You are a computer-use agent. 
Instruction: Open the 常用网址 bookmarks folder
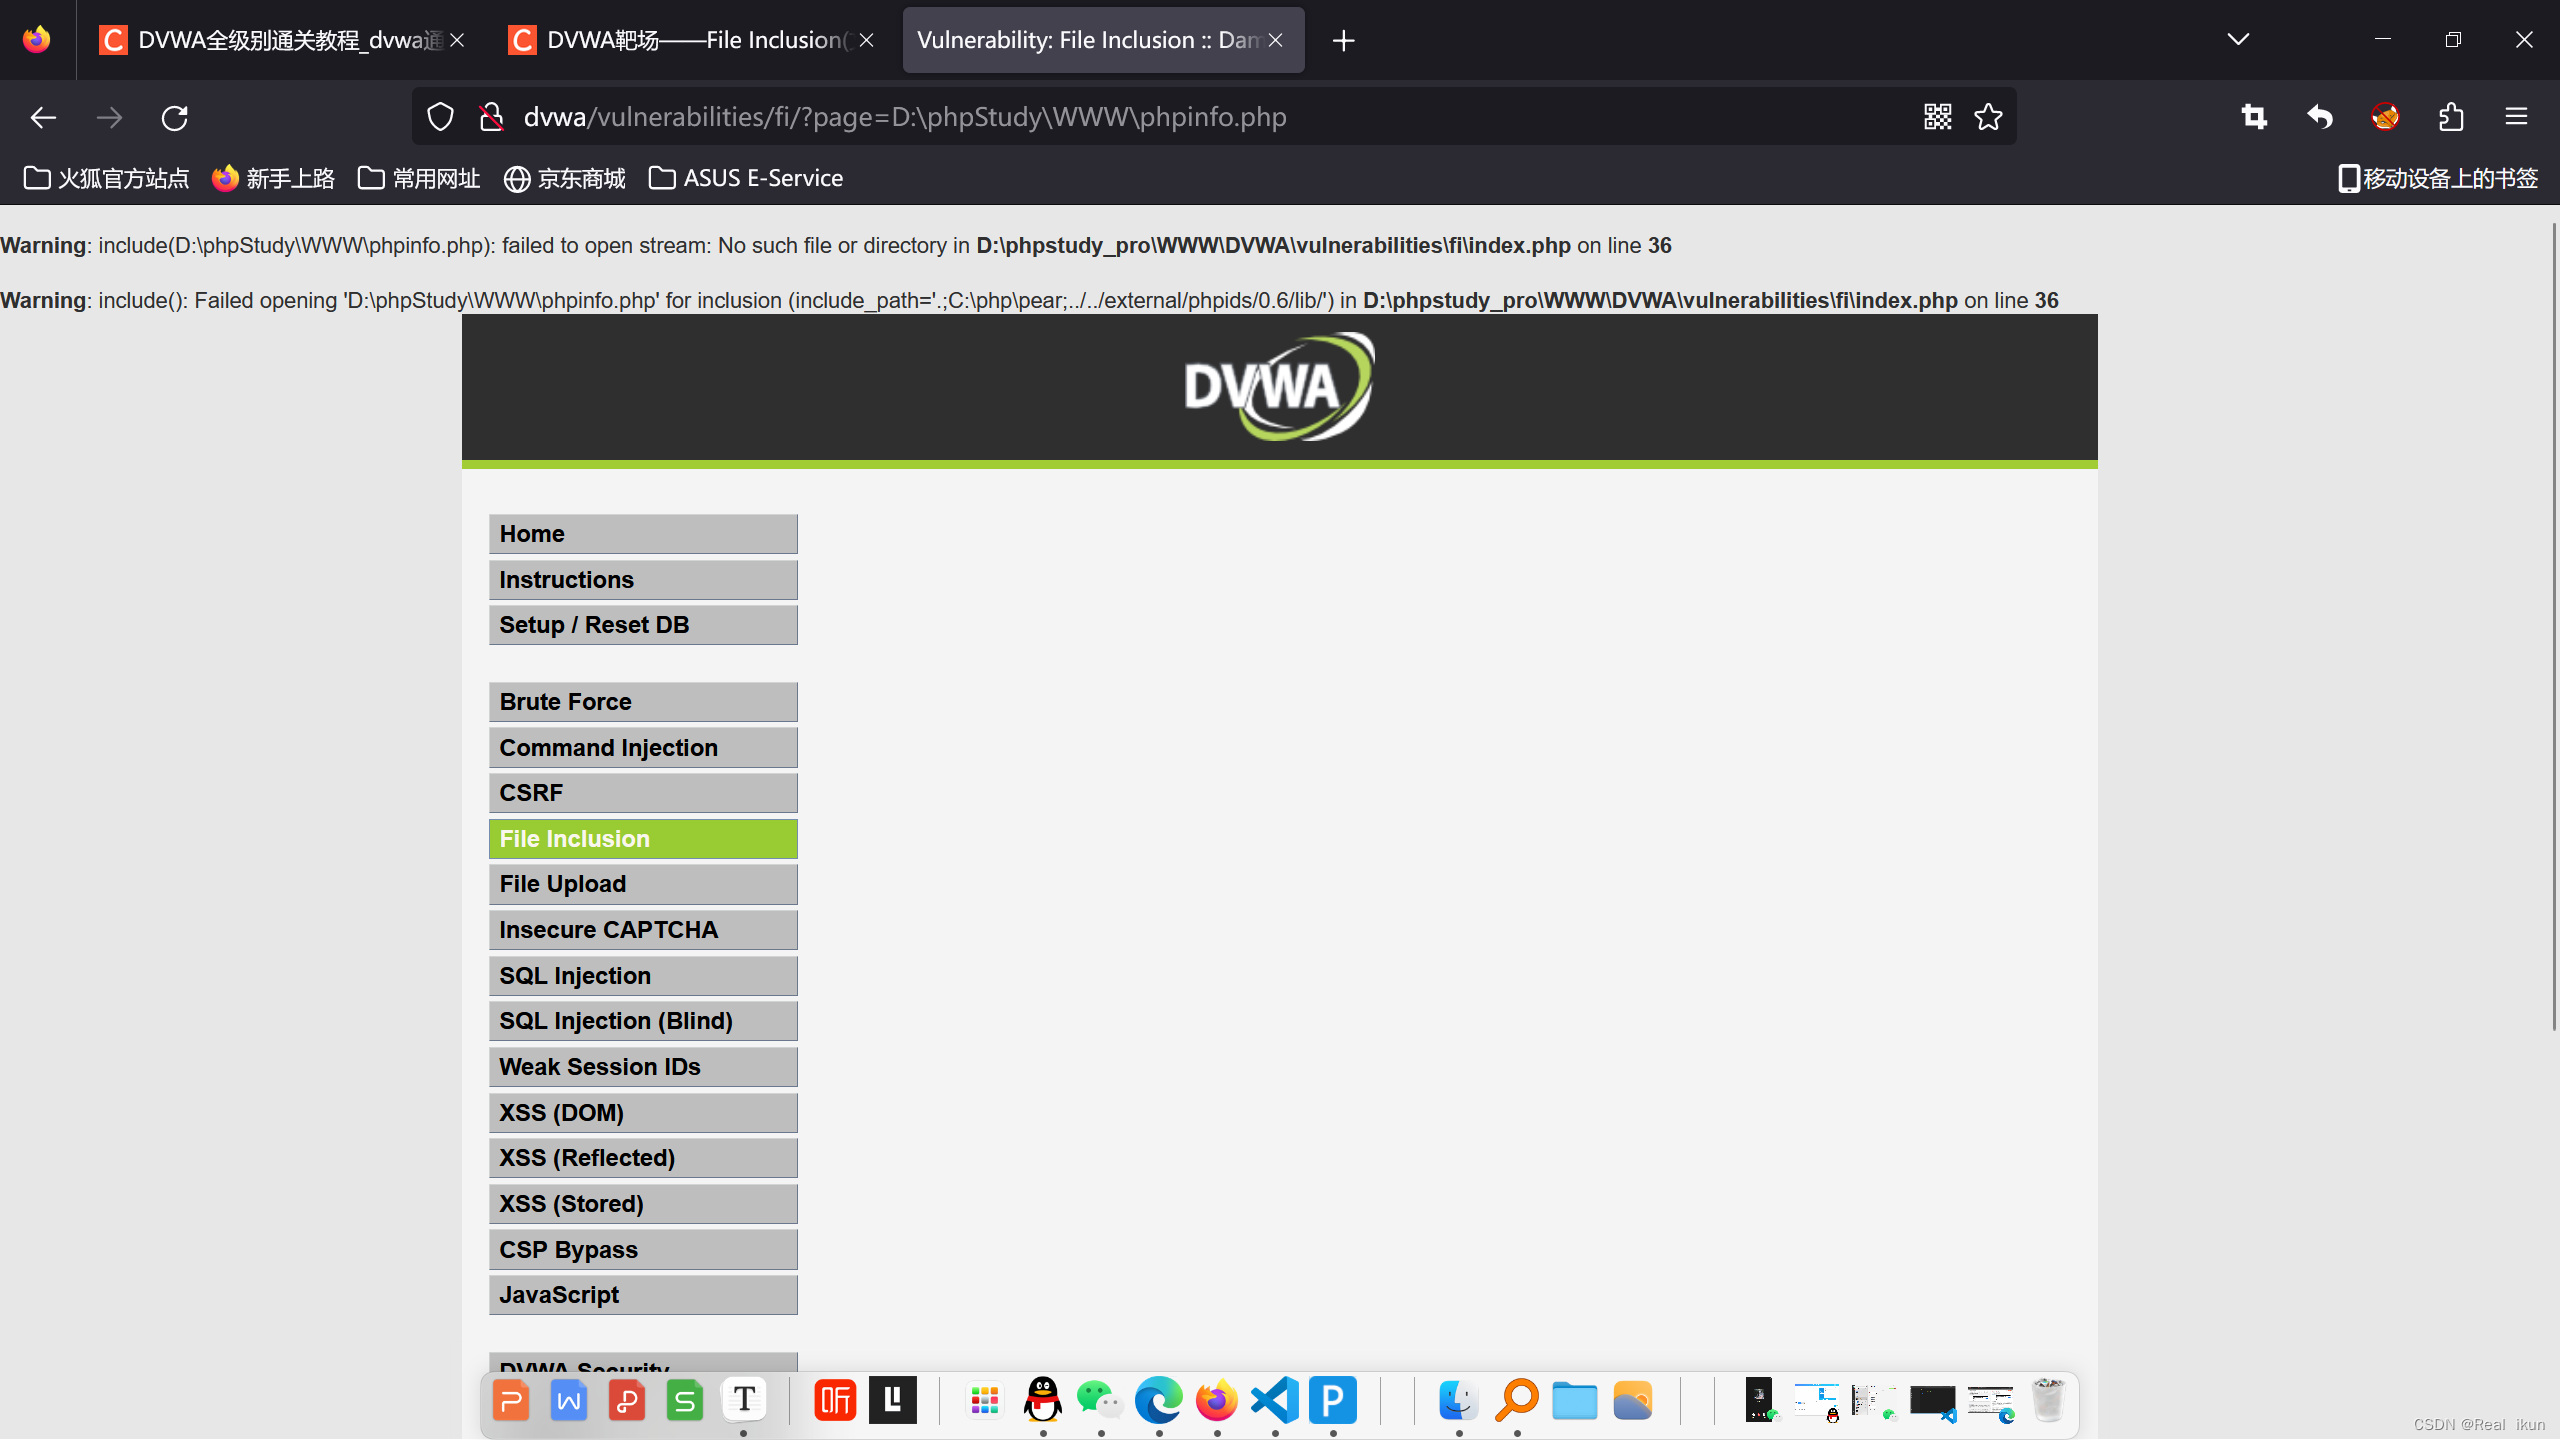pos(419,178)
